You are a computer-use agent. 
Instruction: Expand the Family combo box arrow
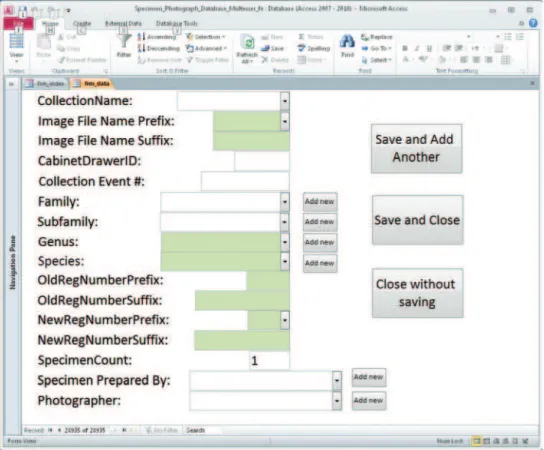click(x=284, y=202)
